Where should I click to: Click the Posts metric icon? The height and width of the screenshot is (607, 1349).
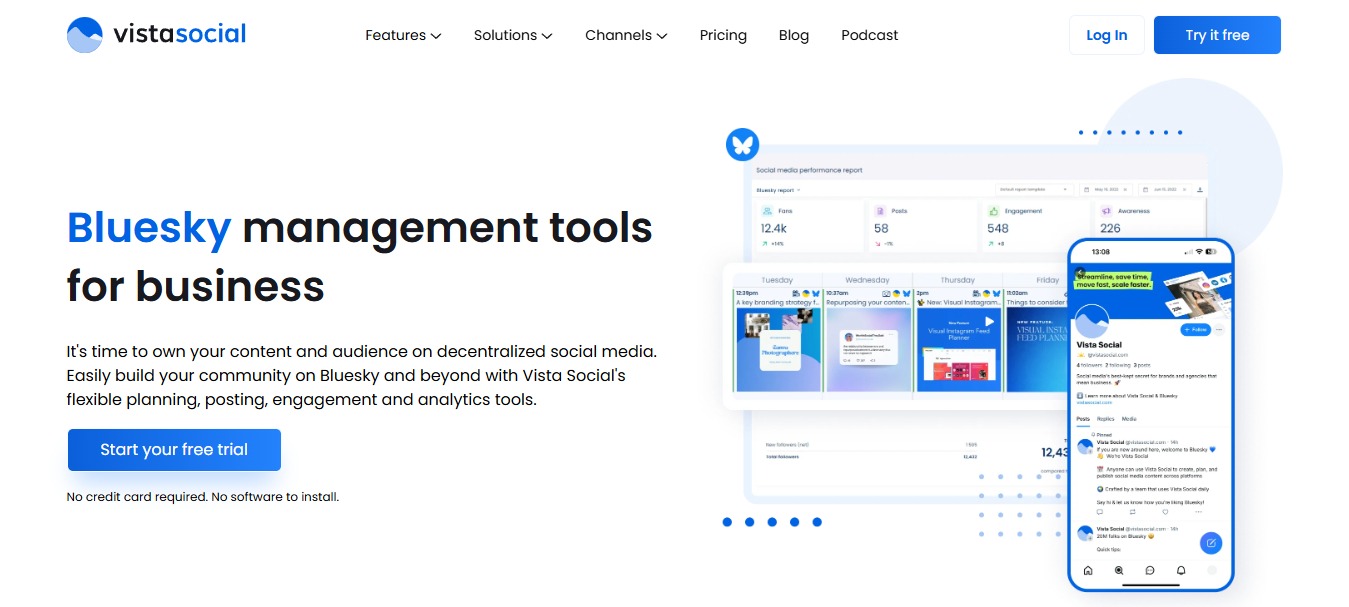(880, 211)
